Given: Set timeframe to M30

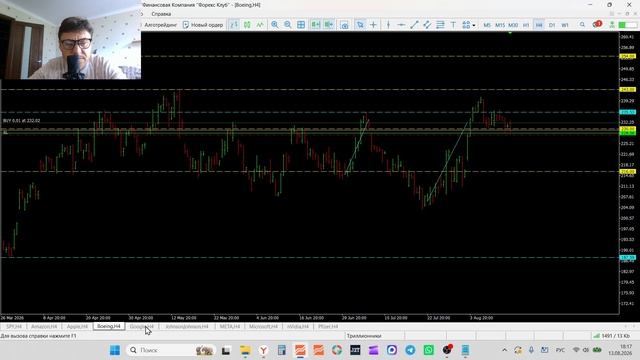Looking at the screenshot, I should [513, 25].
